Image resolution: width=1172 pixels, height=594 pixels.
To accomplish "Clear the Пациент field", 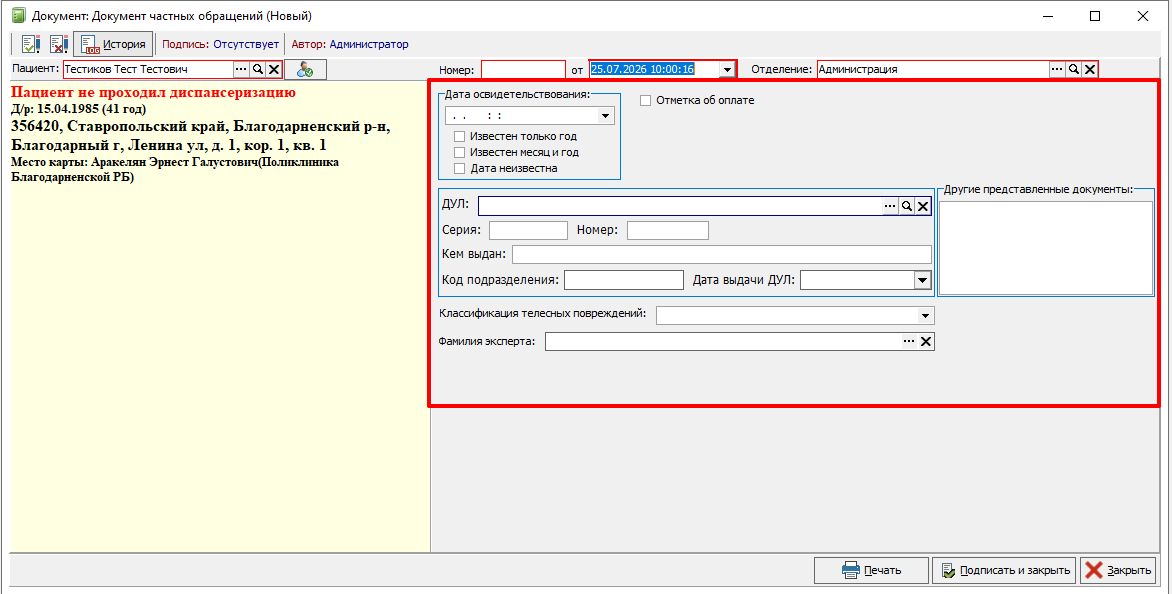I will click(274, 69).
